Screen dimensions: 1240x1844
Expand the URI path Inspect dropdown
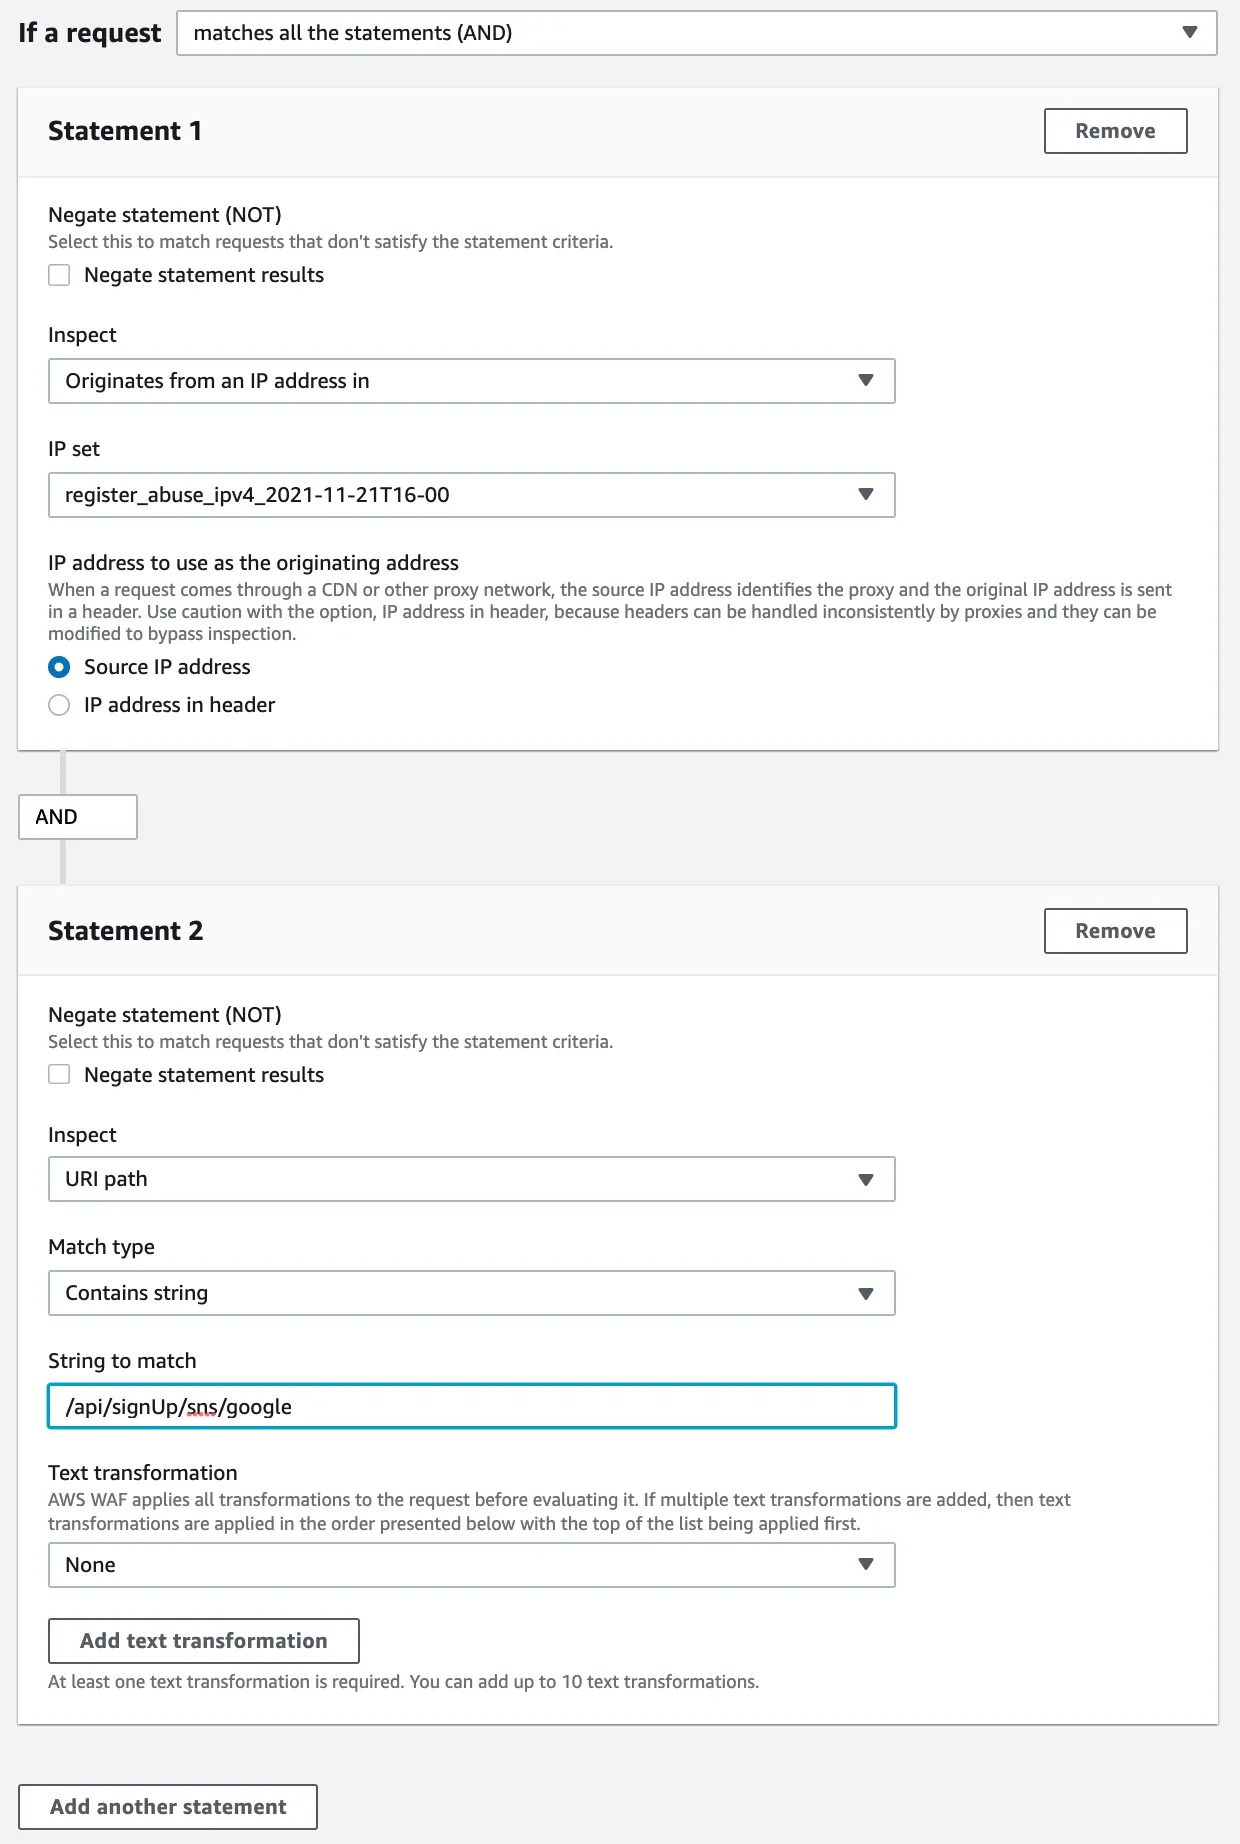click(471, 1179)
